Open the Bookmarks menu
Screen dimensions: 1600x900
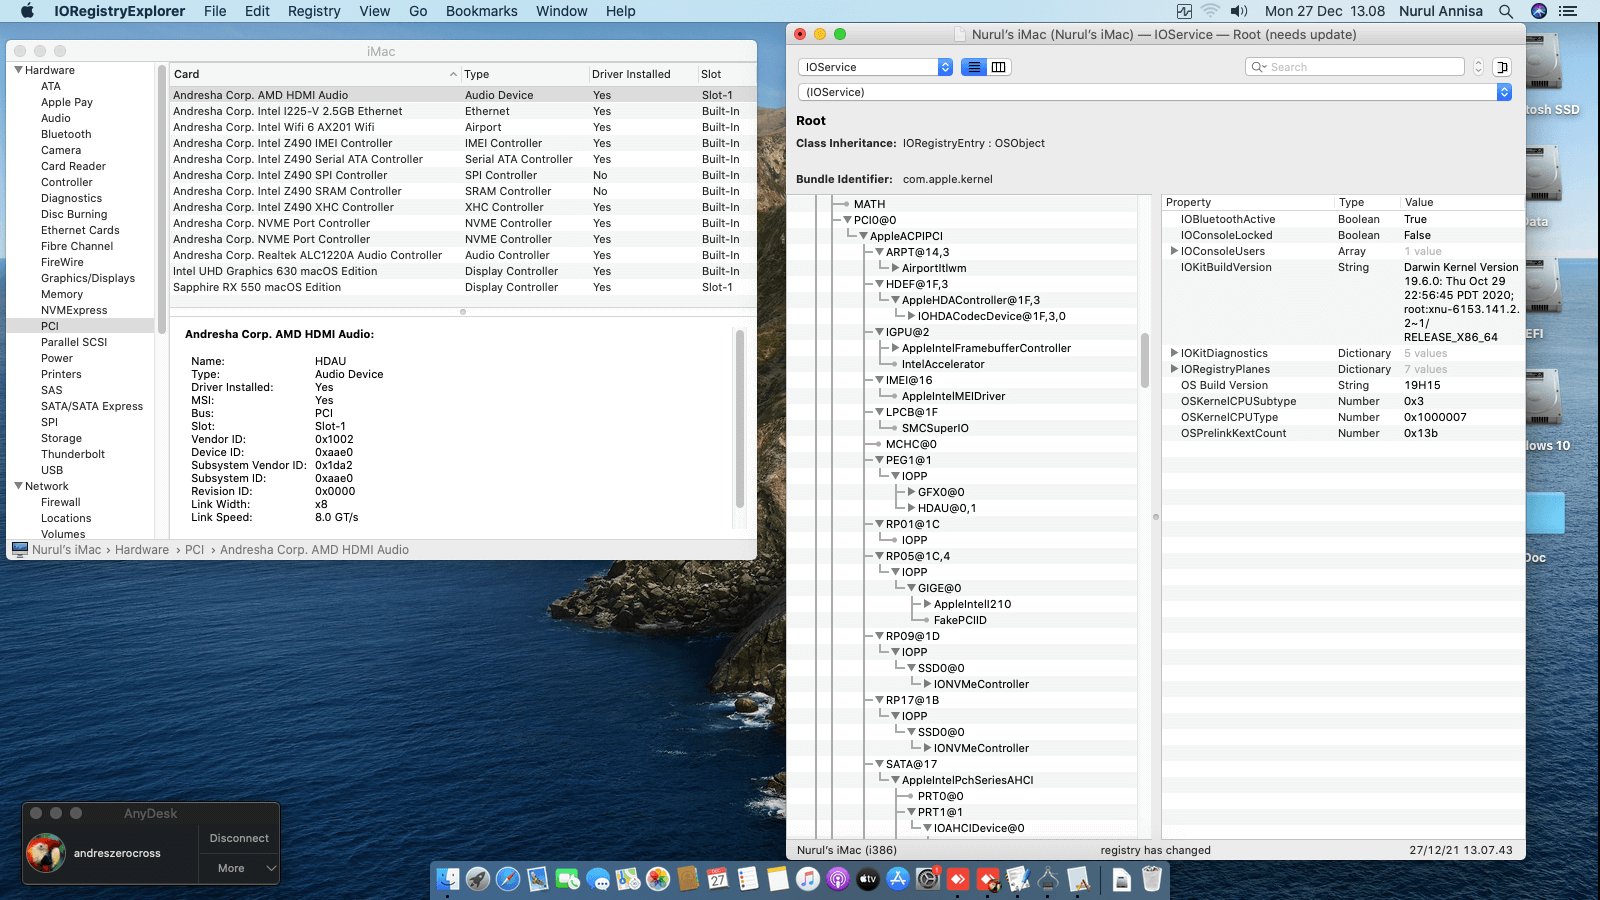(481, 11)
